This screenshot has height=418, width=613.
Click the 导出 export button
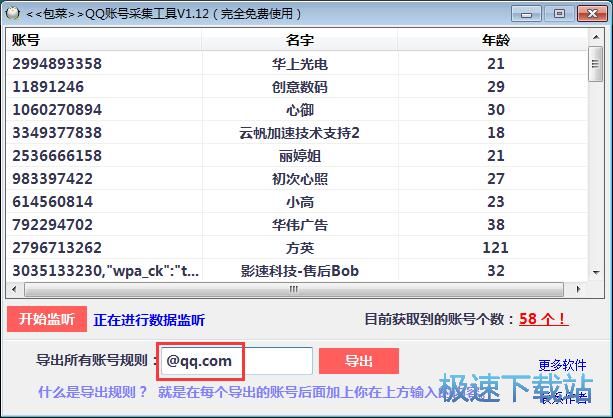pos(359,361)
